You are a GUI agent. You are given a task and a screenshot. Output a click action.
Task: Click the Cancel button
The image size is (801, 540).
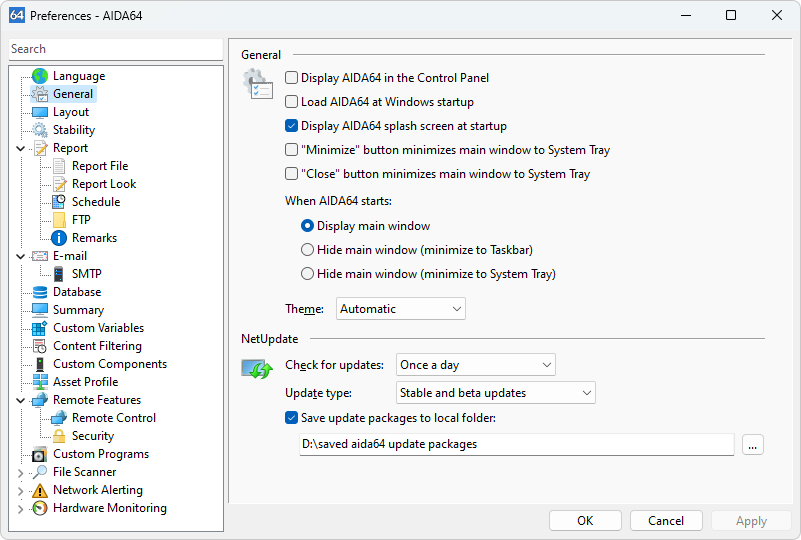(666, 520)
